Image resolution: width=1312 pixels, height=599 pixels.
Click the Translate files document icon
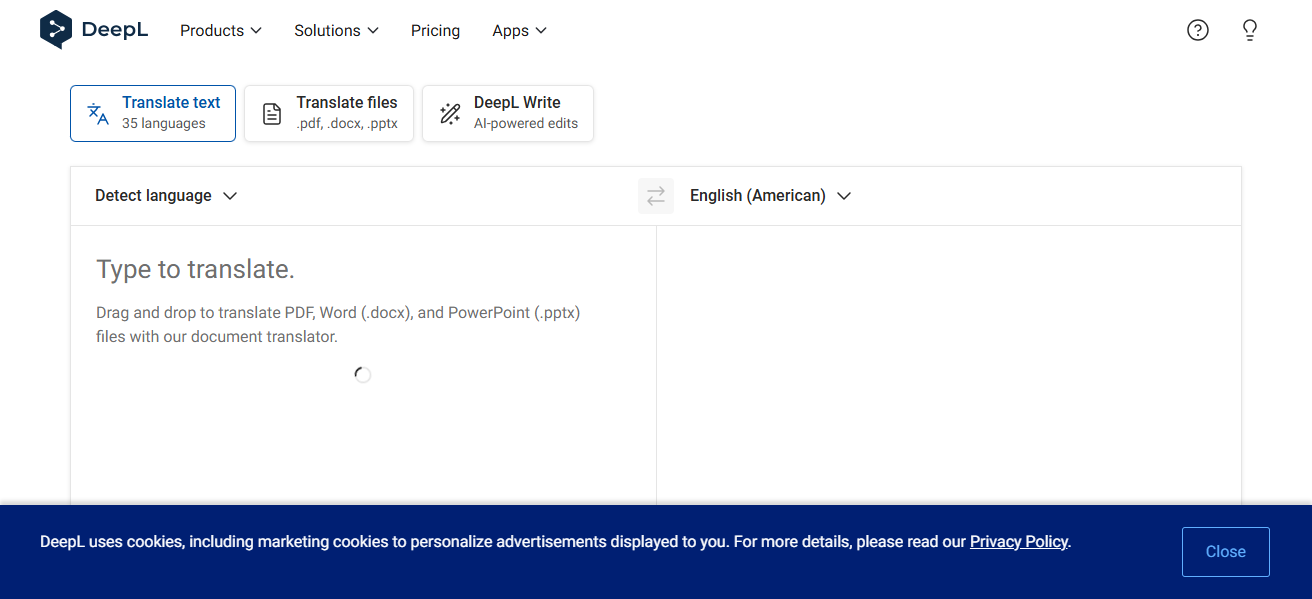[x=272, y=114]
